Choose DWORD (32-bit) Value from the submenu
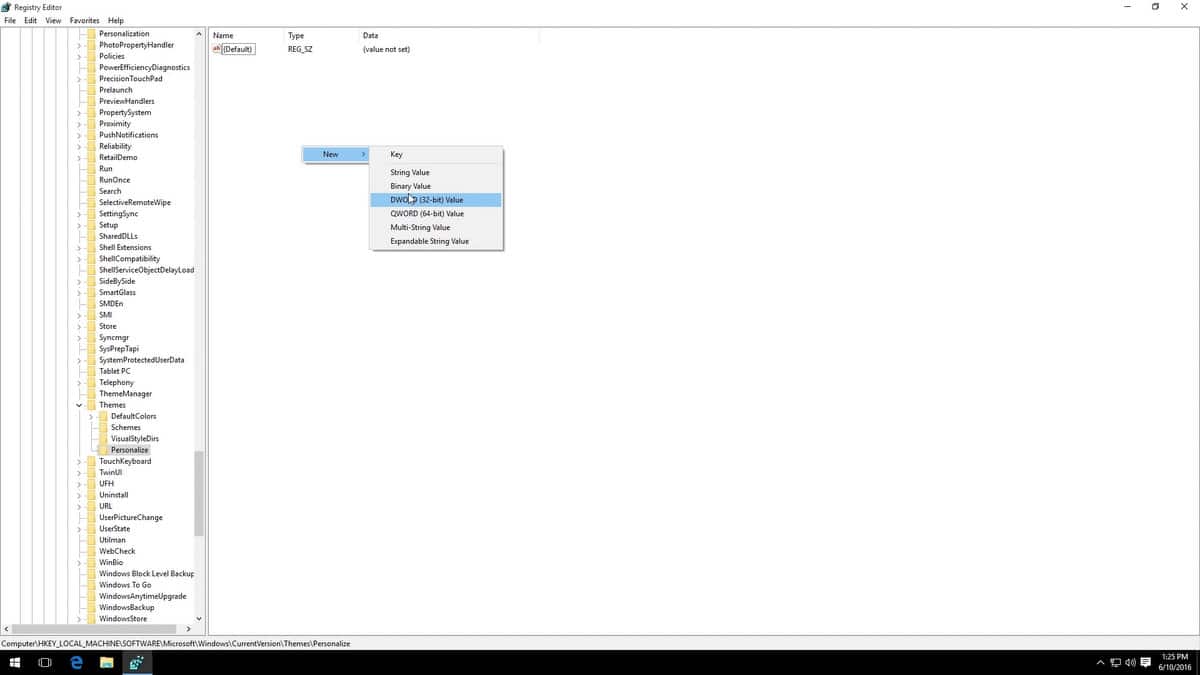The image size is (1200, 675). point(435,200)
